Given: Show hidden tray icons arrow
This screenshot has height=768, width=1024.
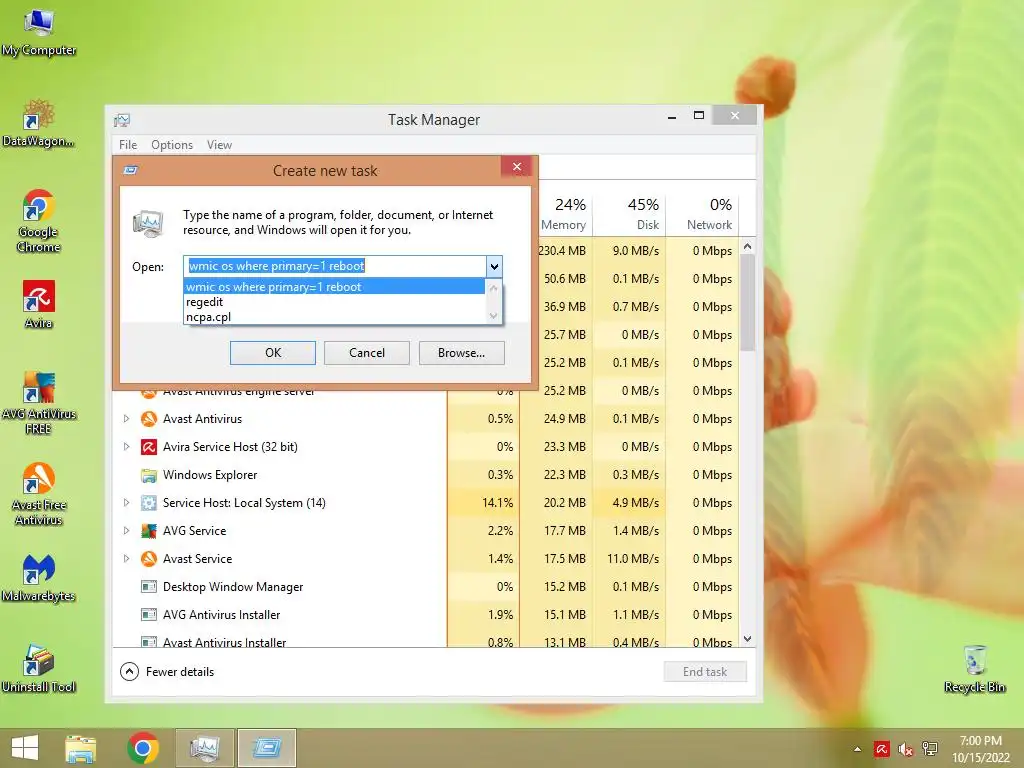Looking at the screenshot, I should (x=857, y=749).
